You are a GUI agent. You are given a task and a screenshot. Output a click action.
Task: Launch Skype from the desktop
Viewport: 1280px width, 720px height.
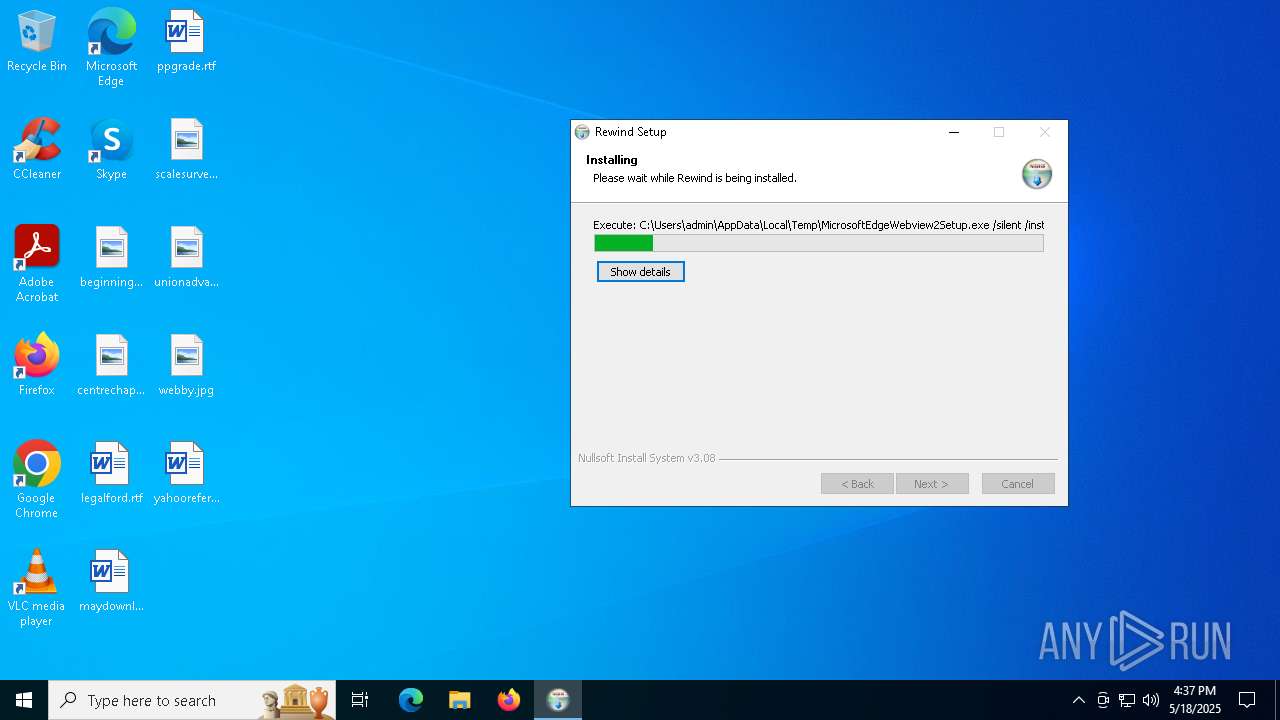[111, 150]
